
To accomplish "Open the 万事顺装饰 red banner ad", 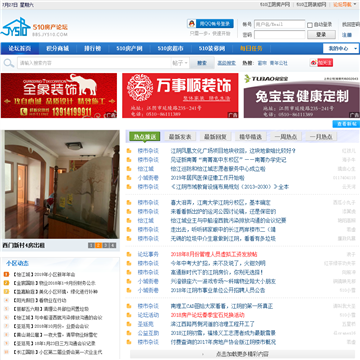I will (x=180, y=95).
